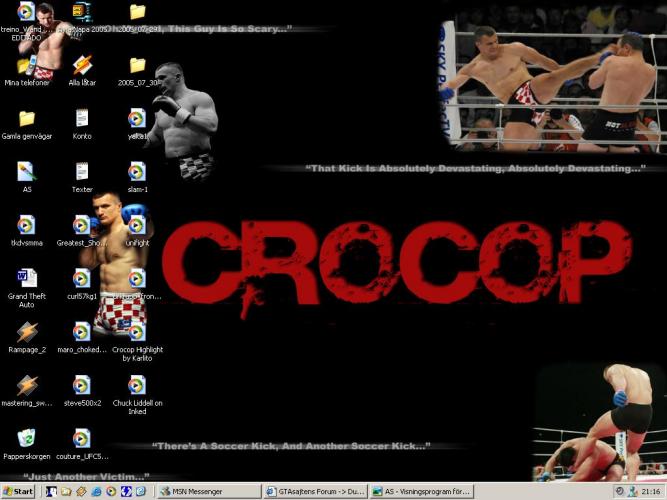Select the Texter text document icon
The width and height of the screenshot is (667, 500).
[x=82, y=171]
